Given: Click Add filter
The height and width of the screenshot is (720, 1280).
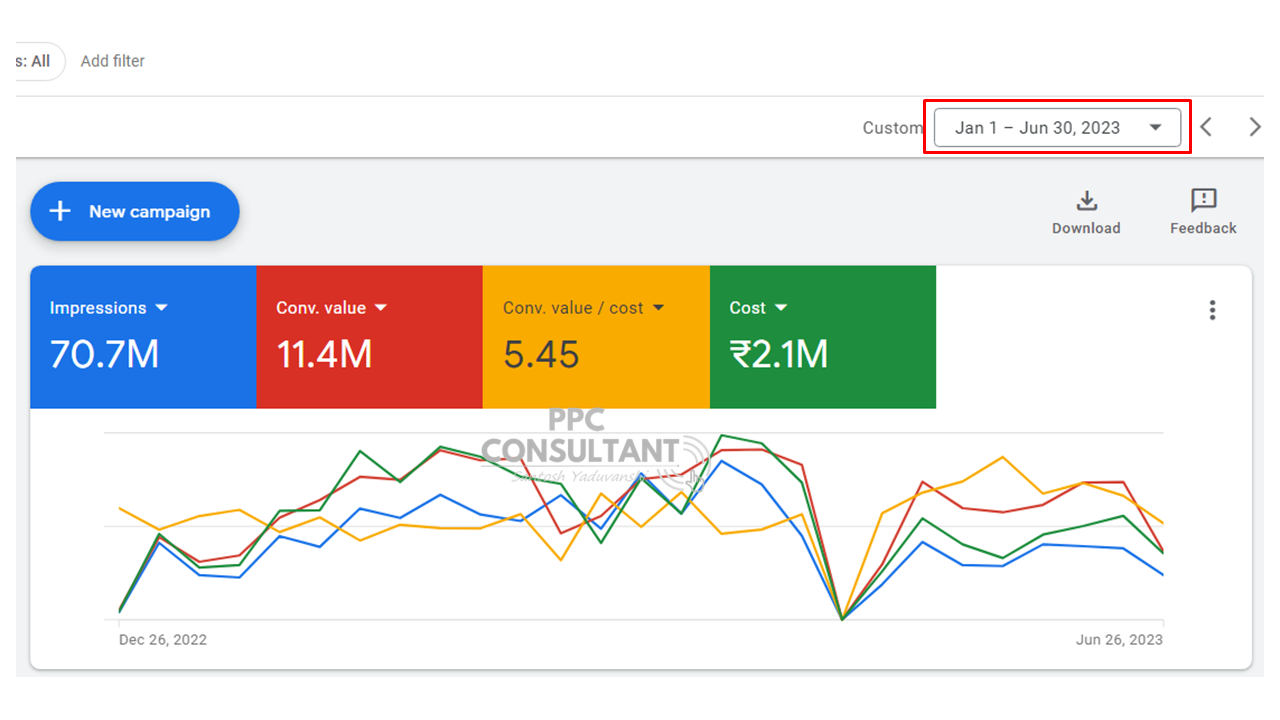Looking at the screenshot, I should click(x=113, y=61).
